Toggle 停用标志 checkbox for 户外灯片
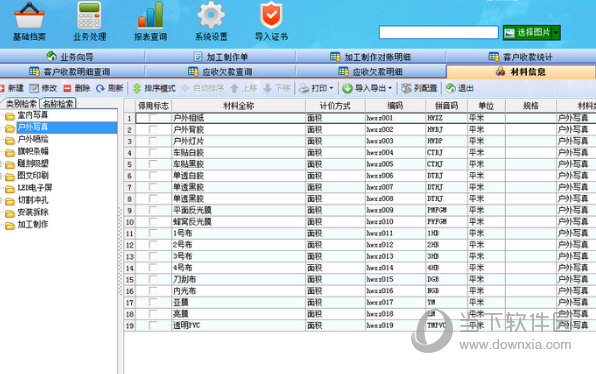Viewport: 596px width, 374px height. pyautogui.click(x=153, y=141)
